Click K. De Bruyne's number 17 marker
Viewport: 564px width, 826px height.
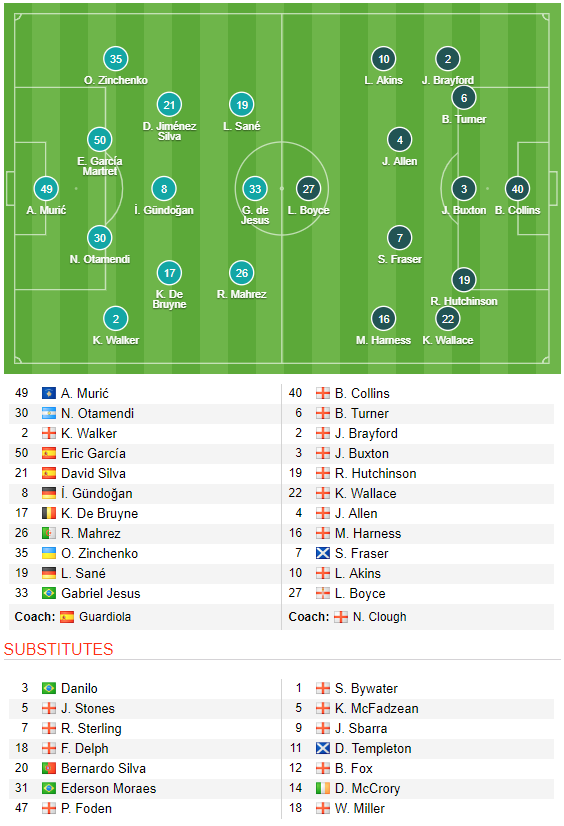click(x=169, y=273)
